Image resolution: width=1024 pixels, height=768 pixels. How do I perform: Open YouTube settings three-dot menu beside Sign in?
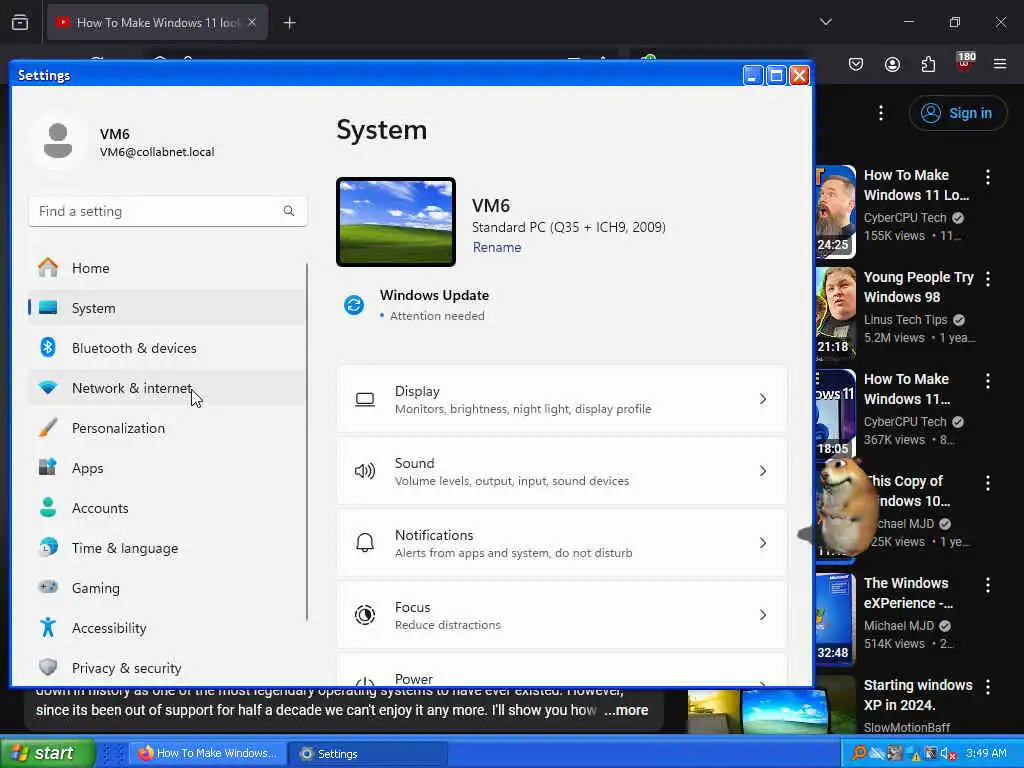click(881, 113)
